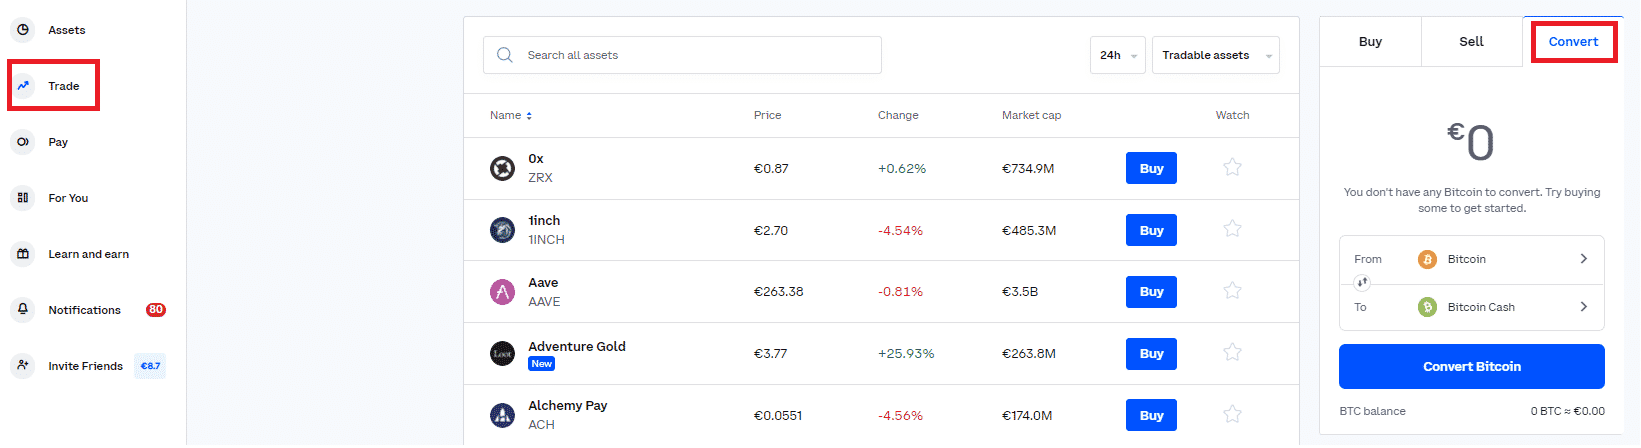This screenshot has width=1641, height=448.
Task: Toggle watch star for 1inch
Action: point(1232,230)
